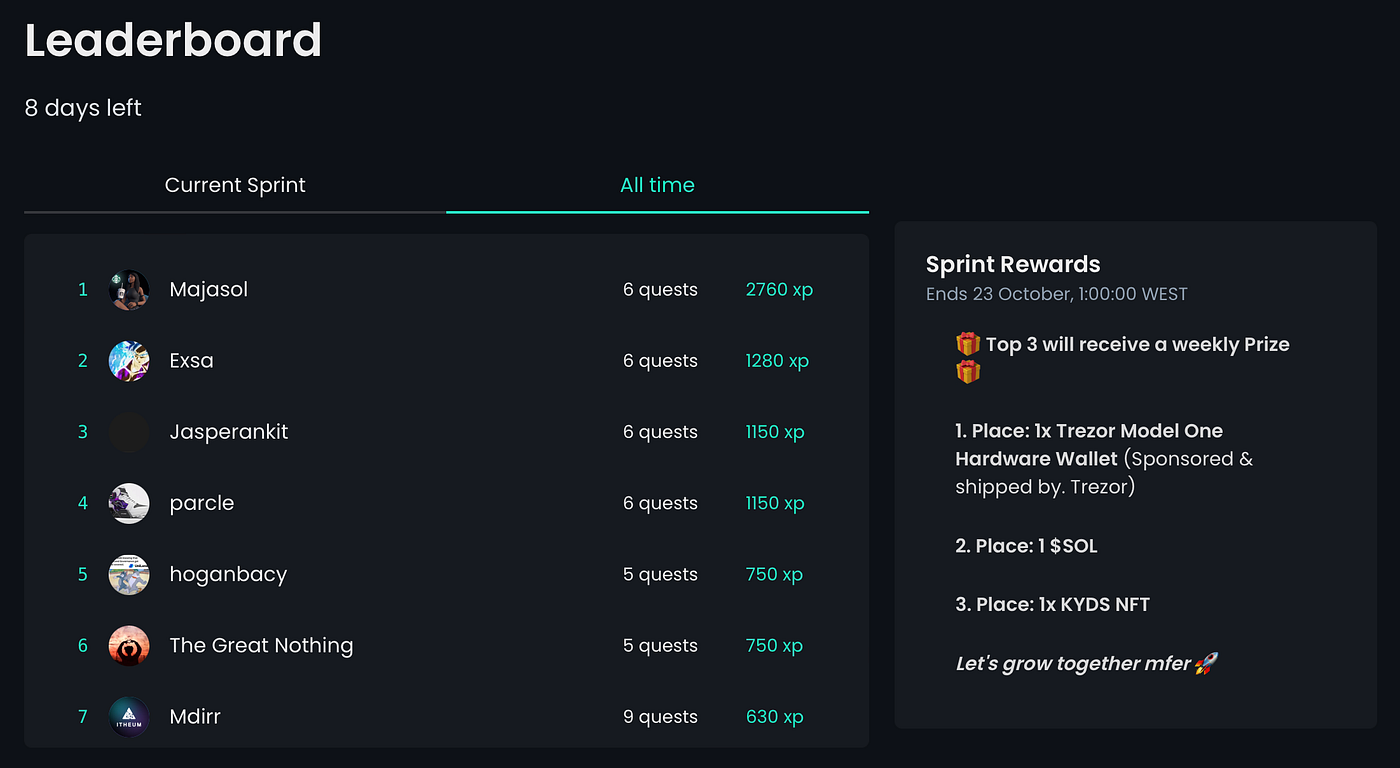
Task: Click the rocket emoji after grow together mfer
Action: [x=1205, y=662]
